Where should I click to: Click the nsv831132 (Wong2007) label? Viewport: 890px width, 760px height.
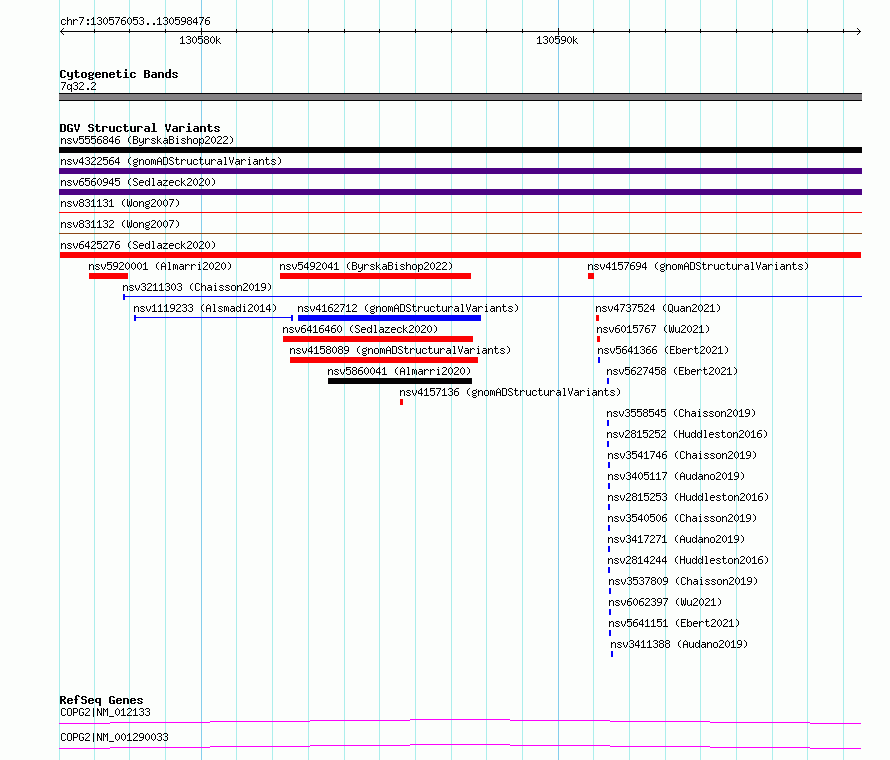120,224
